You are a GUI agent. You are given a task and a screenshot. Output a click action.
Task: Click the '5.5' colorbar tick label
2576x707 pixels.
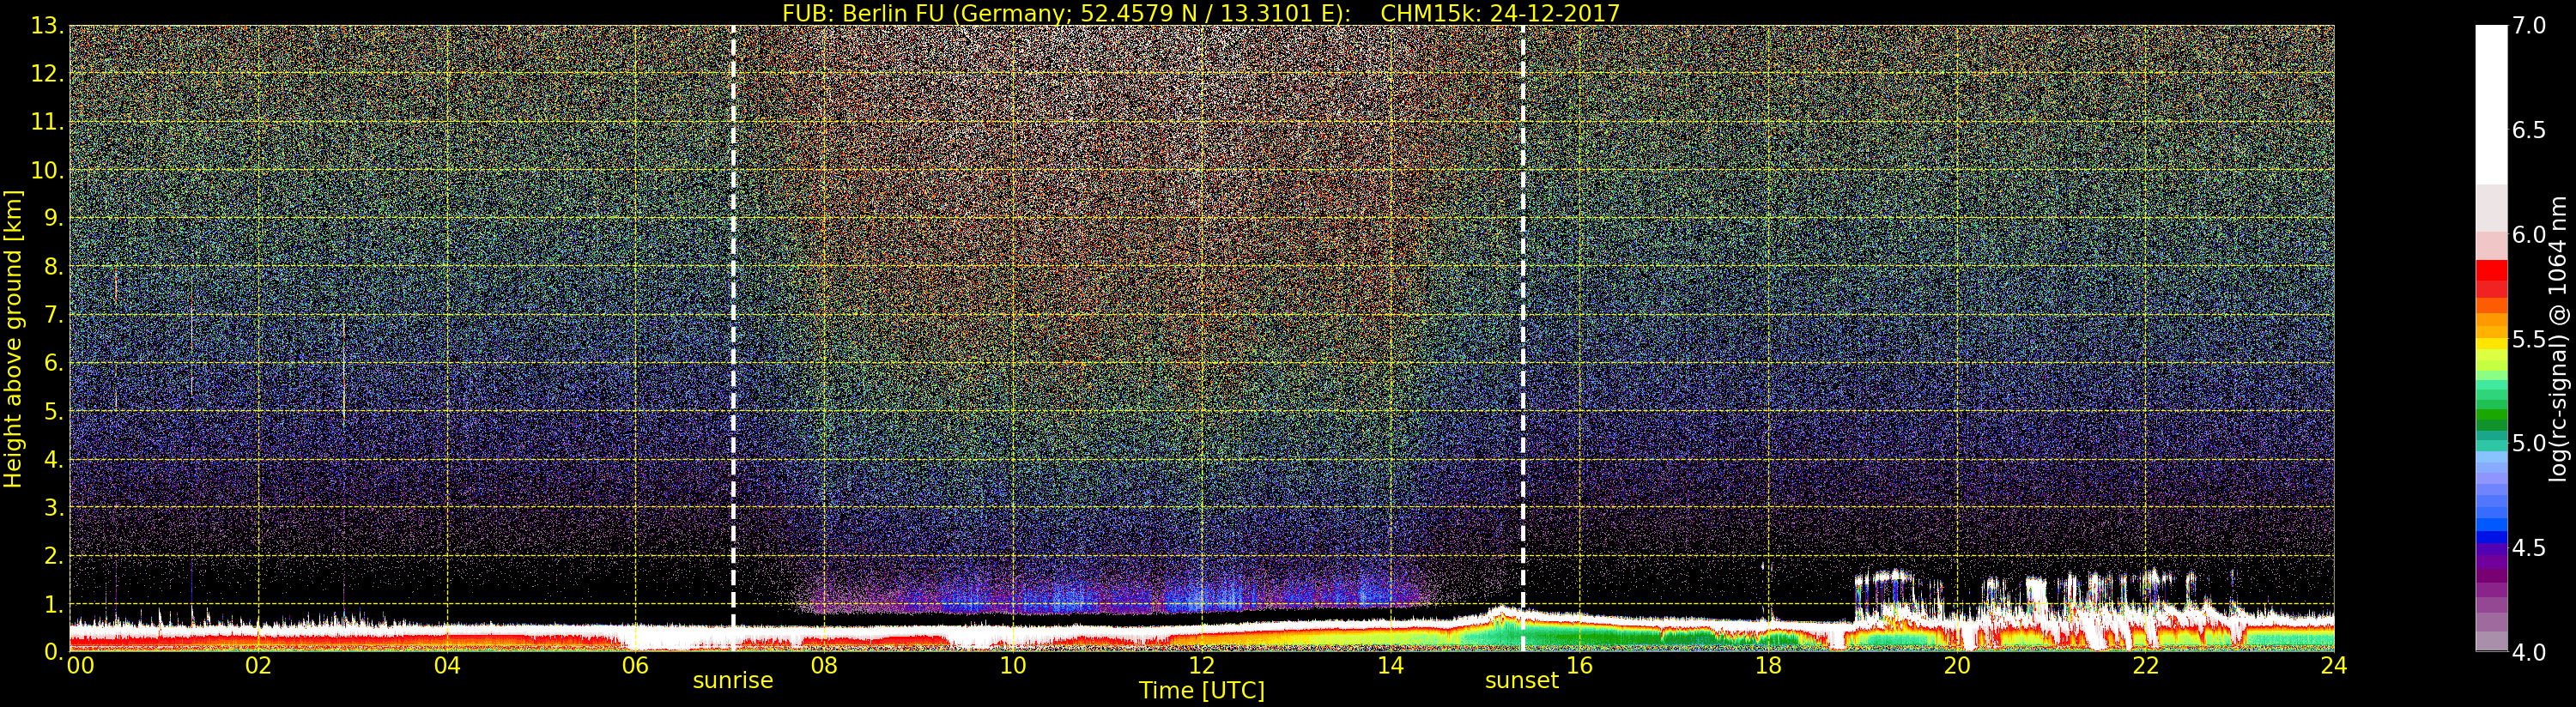point(2529,339)
